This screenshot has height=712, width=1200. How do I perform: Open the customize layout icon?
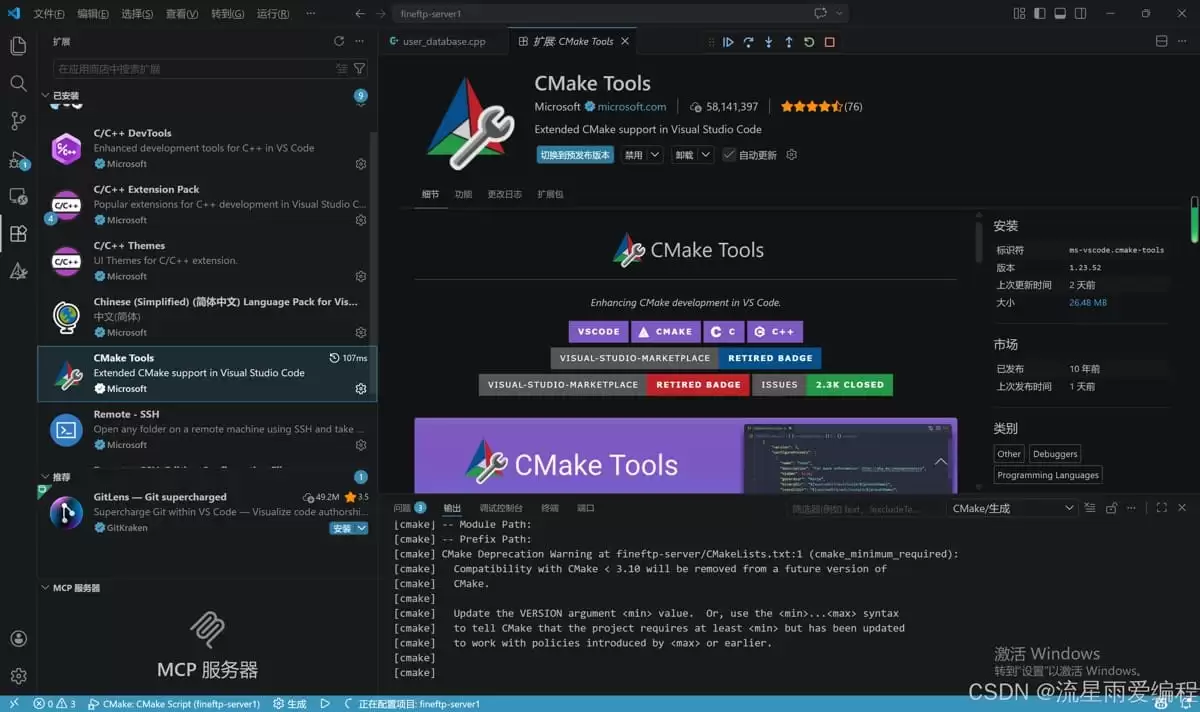click(x=1019, y=14)
